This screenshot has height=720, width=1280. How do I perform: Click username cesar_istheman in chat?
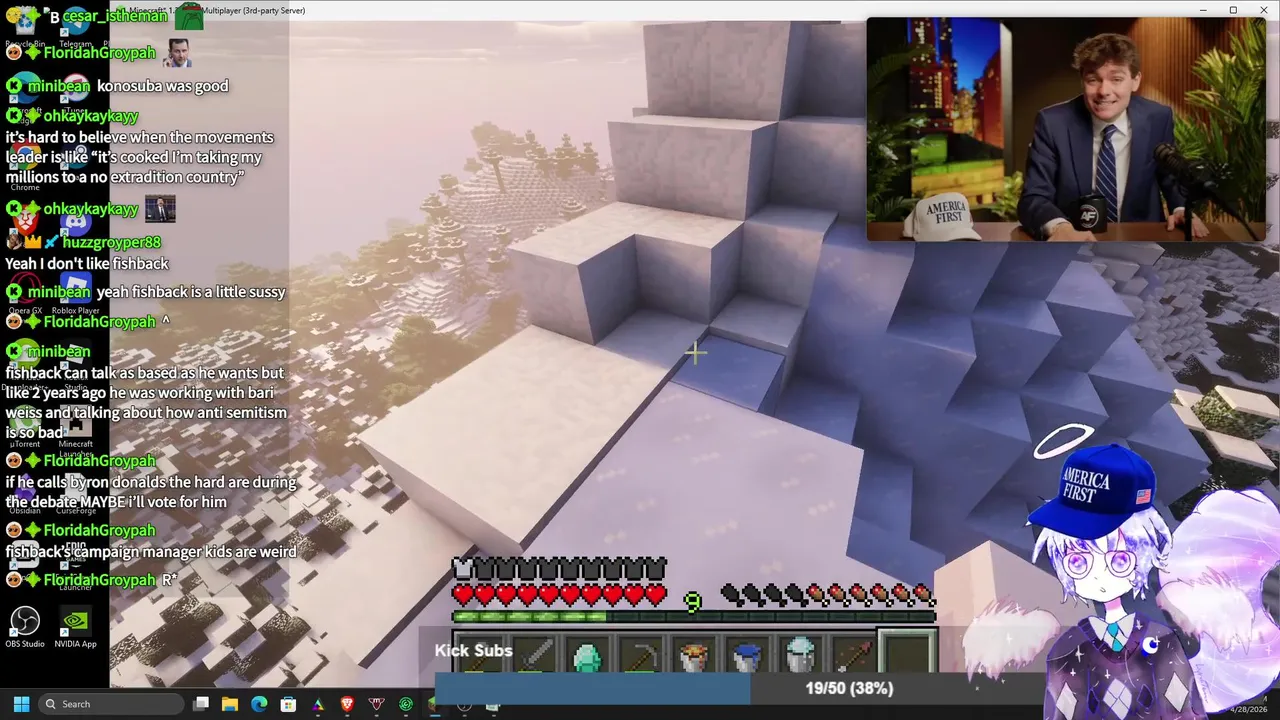[114, 17]
